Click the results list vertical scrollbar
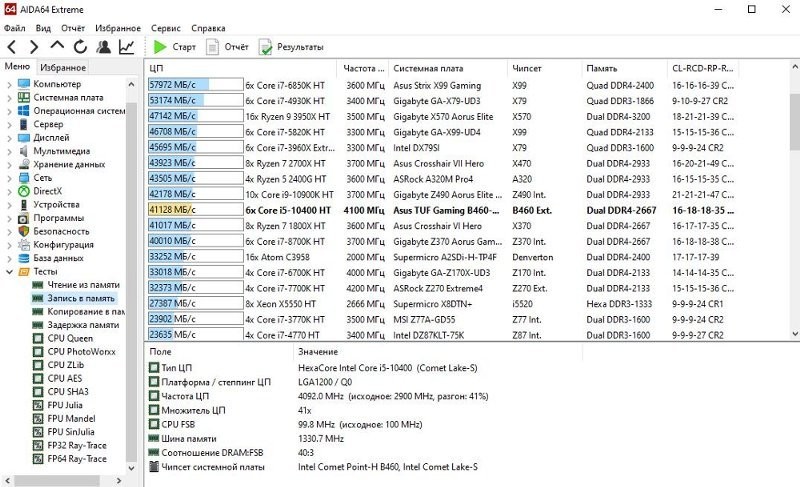 point(793,200)
